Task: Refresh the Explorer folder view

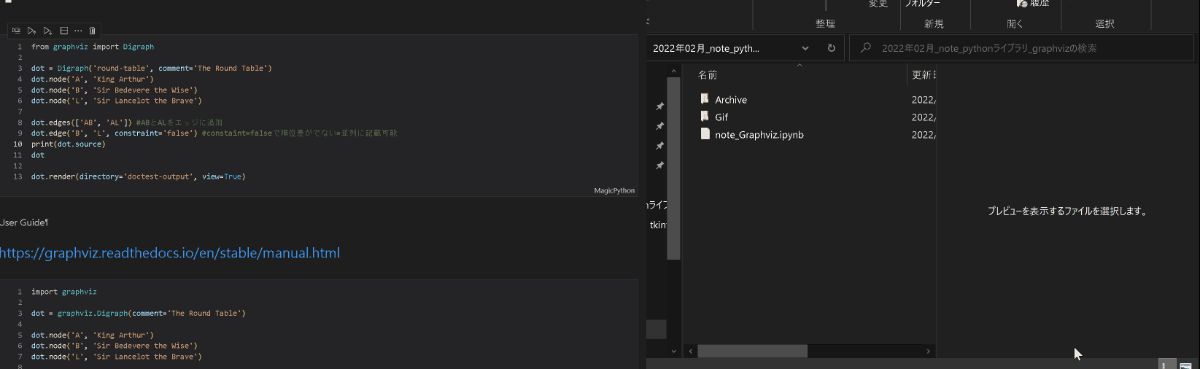Action: pyautogui.click(x=831, y=48)
